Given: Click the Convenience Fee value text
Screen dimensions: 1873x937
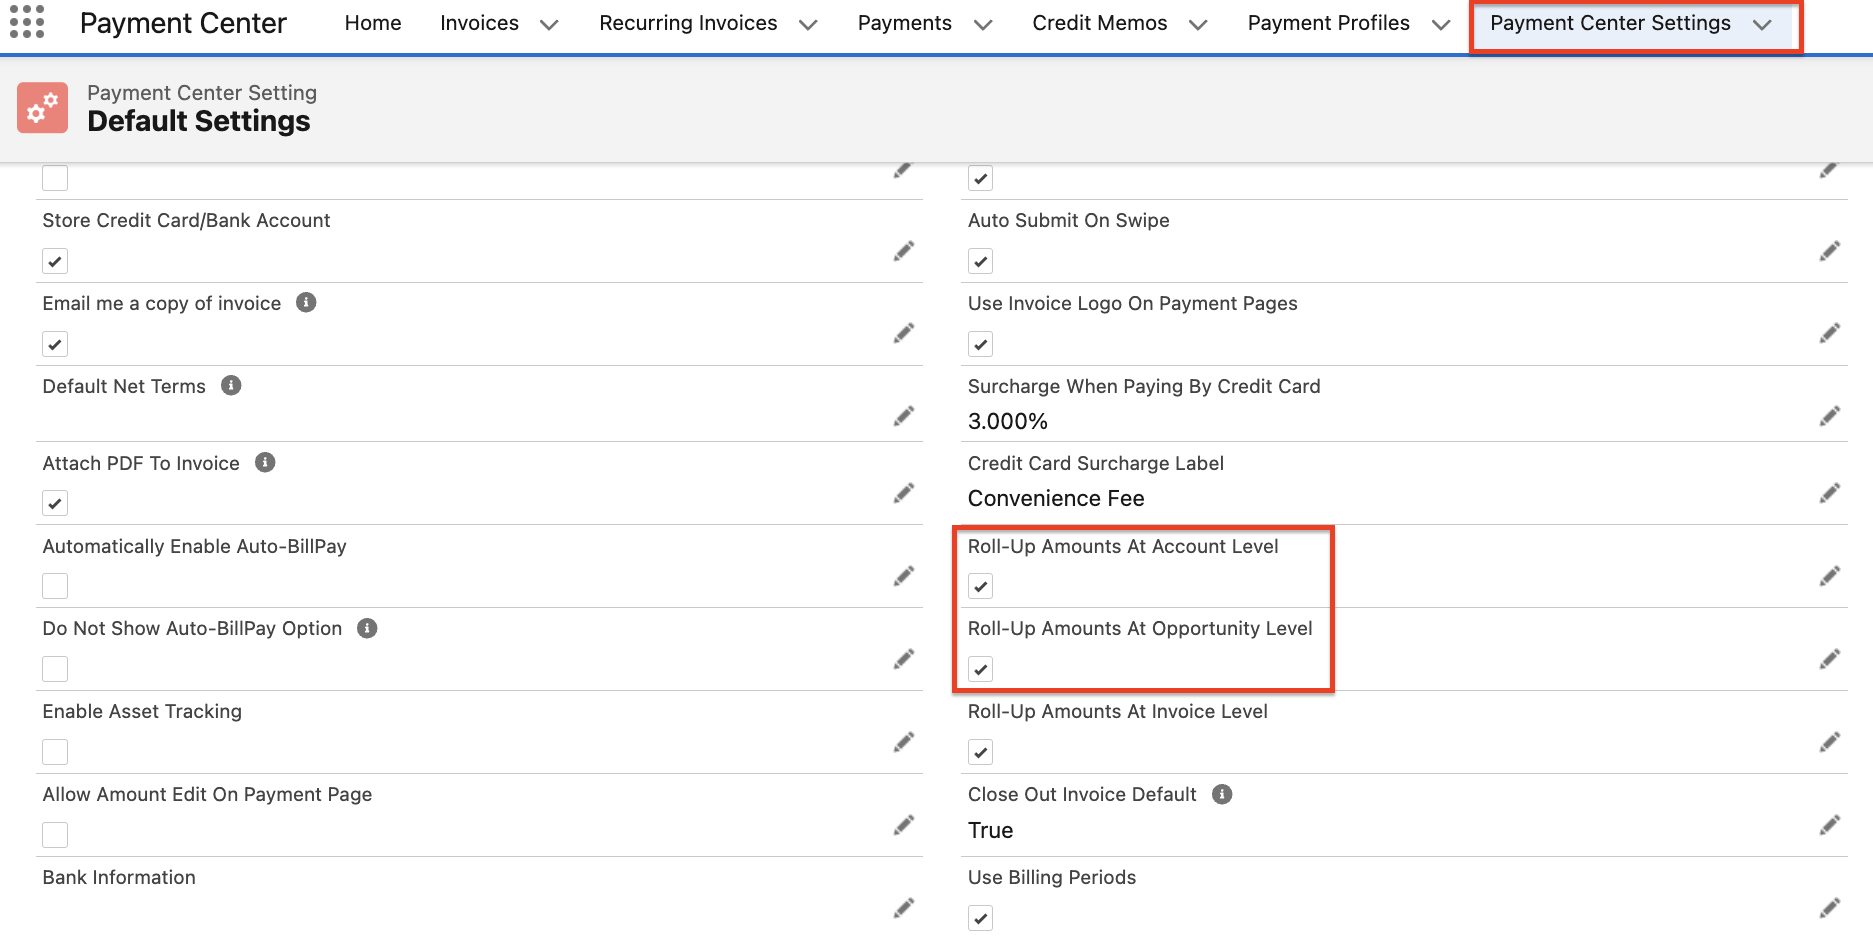Looking at the screenshot, I should 1056,498.
